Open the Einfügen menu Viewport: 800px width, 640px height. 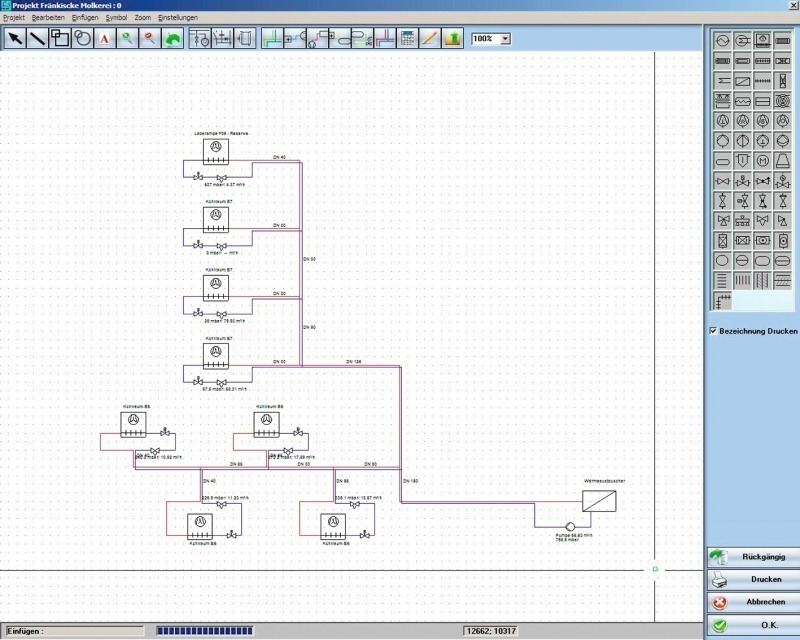(x=85, y=17)
